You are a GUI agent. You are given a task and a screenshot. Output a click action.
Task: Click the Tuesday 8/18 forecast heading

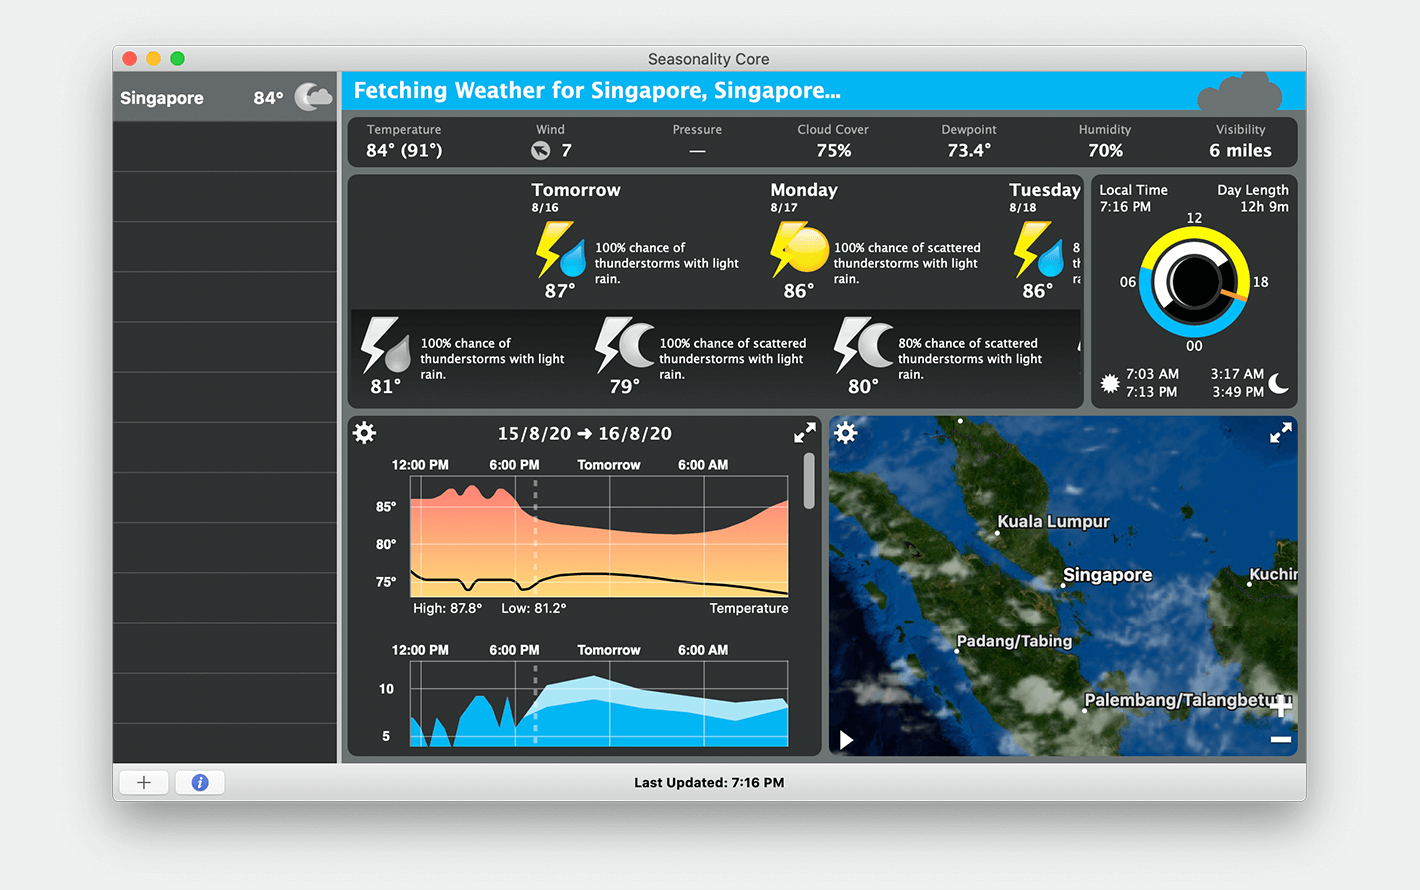pyautogui.click(x=1045, y=197)
